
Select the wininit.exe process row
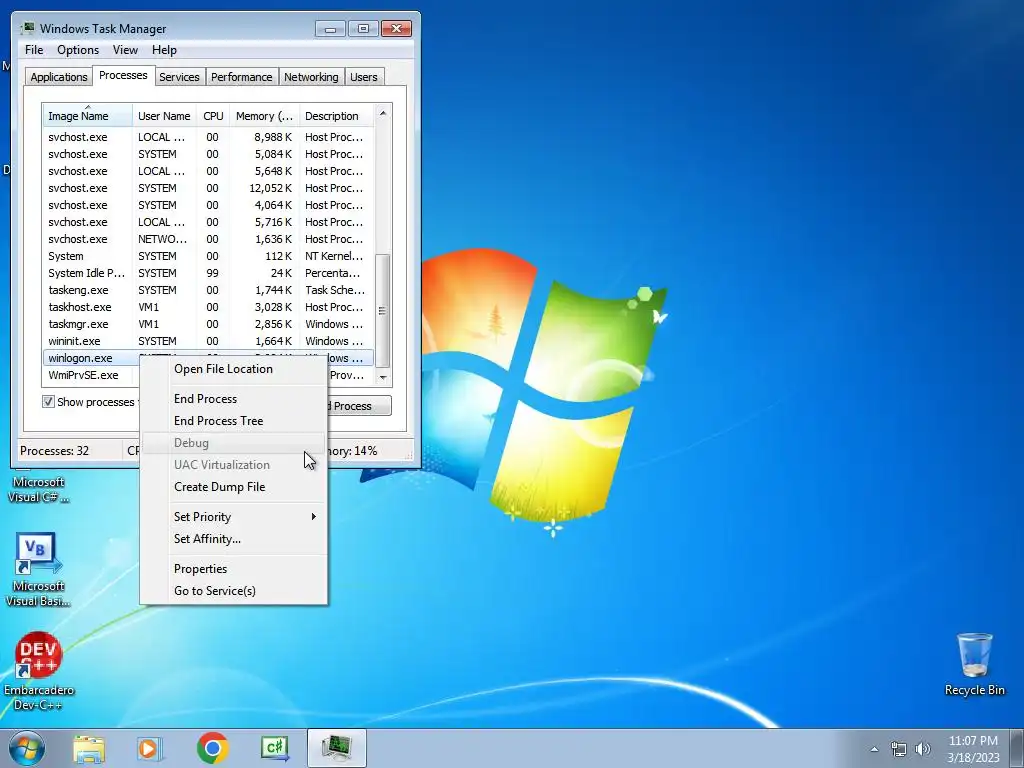coord(208,342)
